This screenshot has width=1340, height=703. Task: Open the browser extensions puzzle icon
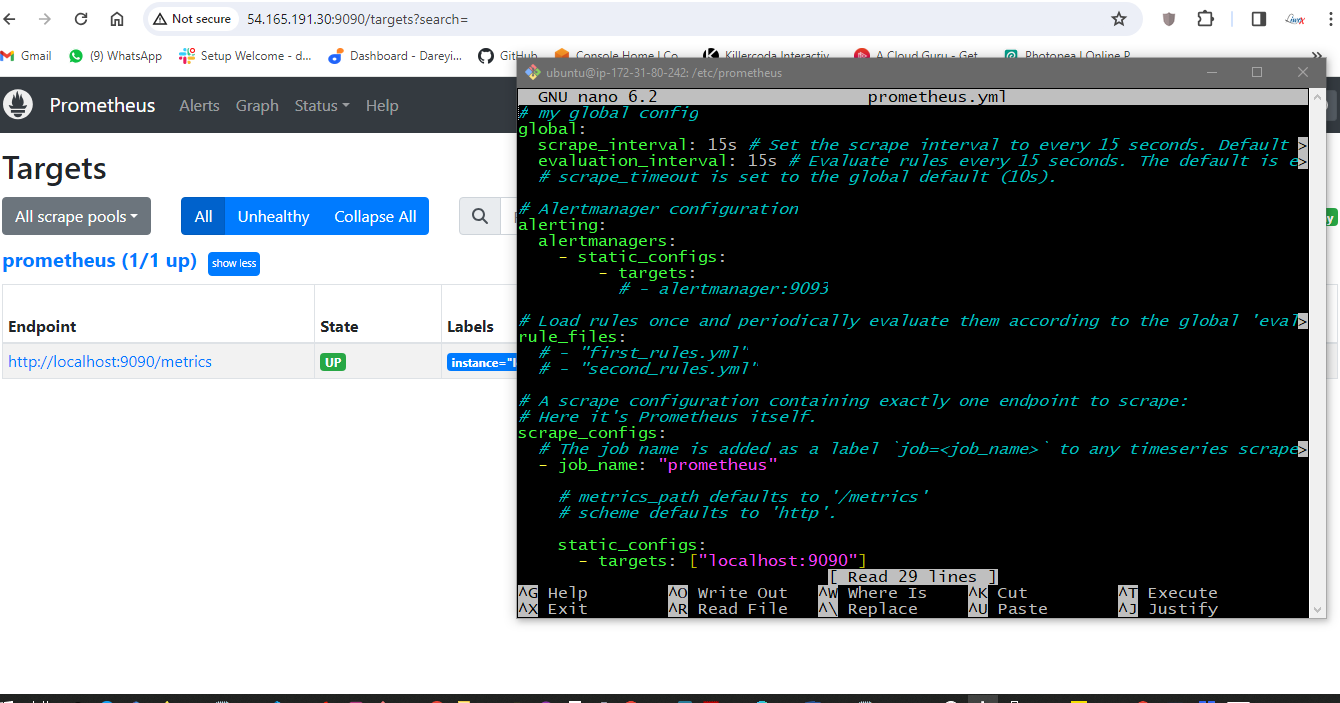pos(1205,19)
